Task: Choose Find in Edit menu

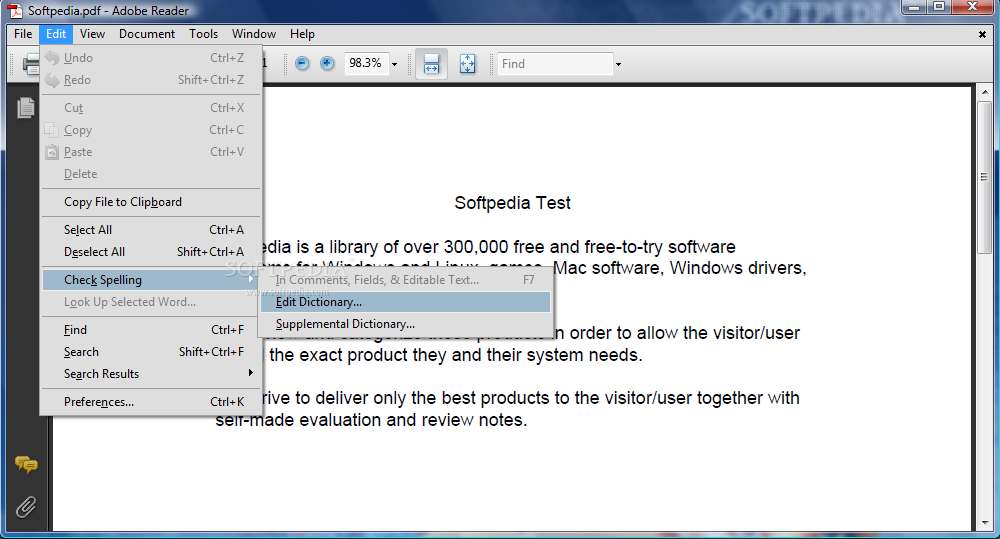Action: [151, 330]
